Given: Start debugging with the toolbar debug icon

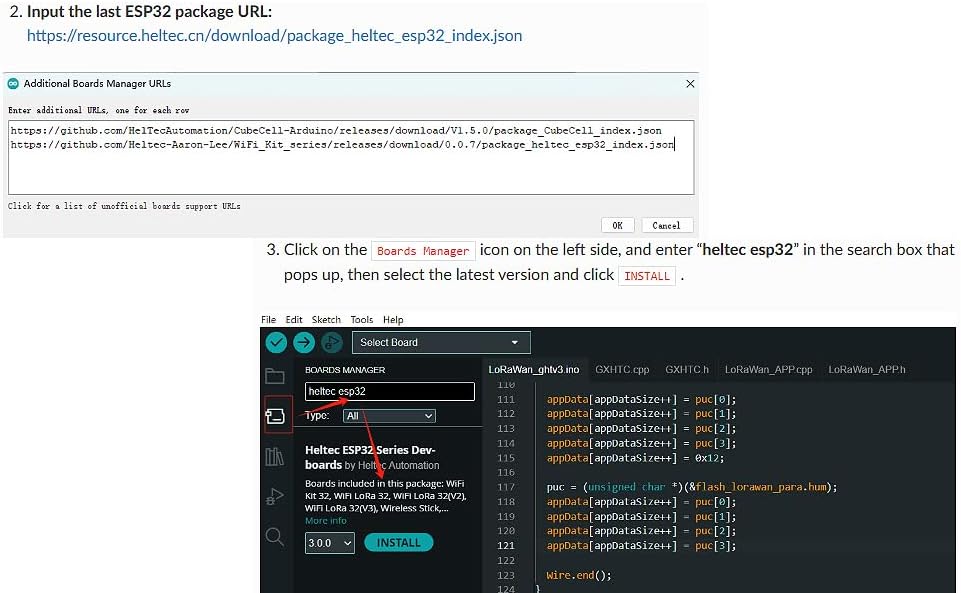Looking at the screenshot, I should [x=330, y=342].
